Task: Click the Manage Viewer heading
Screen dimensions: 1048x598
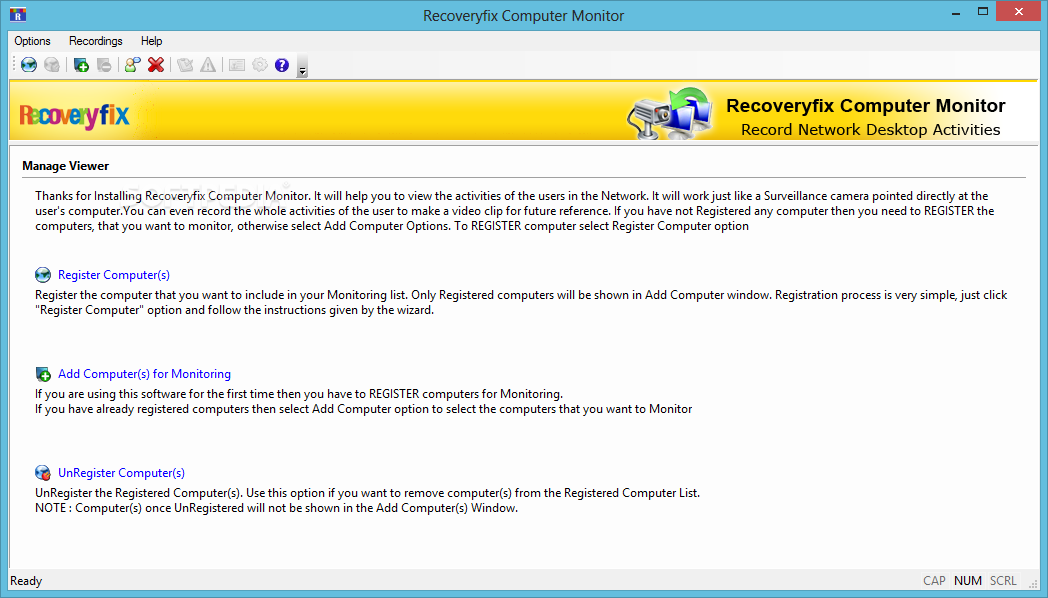Action: click(x=66, y=166)
